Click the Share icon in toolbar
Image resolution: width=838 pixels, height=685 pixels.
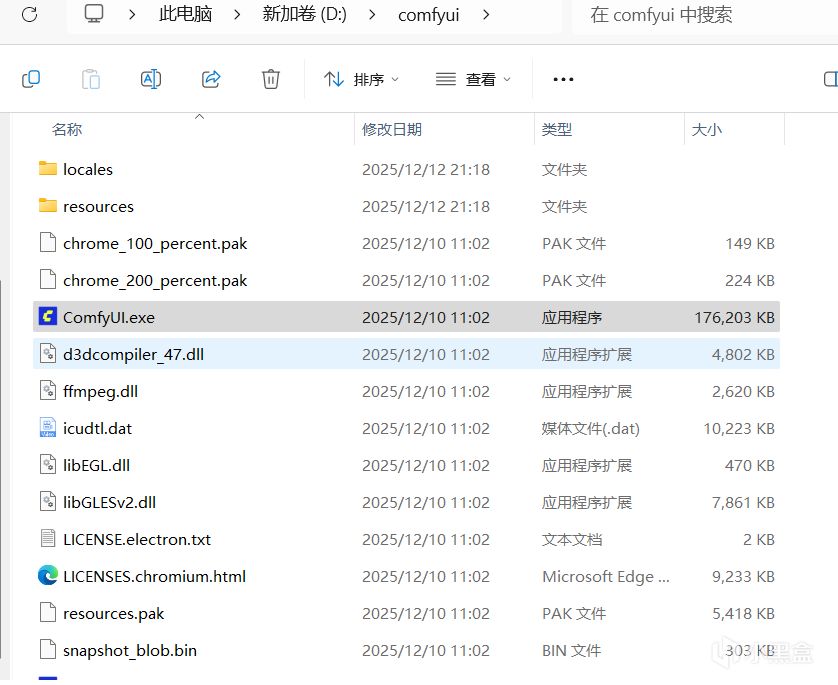(211, 79)
